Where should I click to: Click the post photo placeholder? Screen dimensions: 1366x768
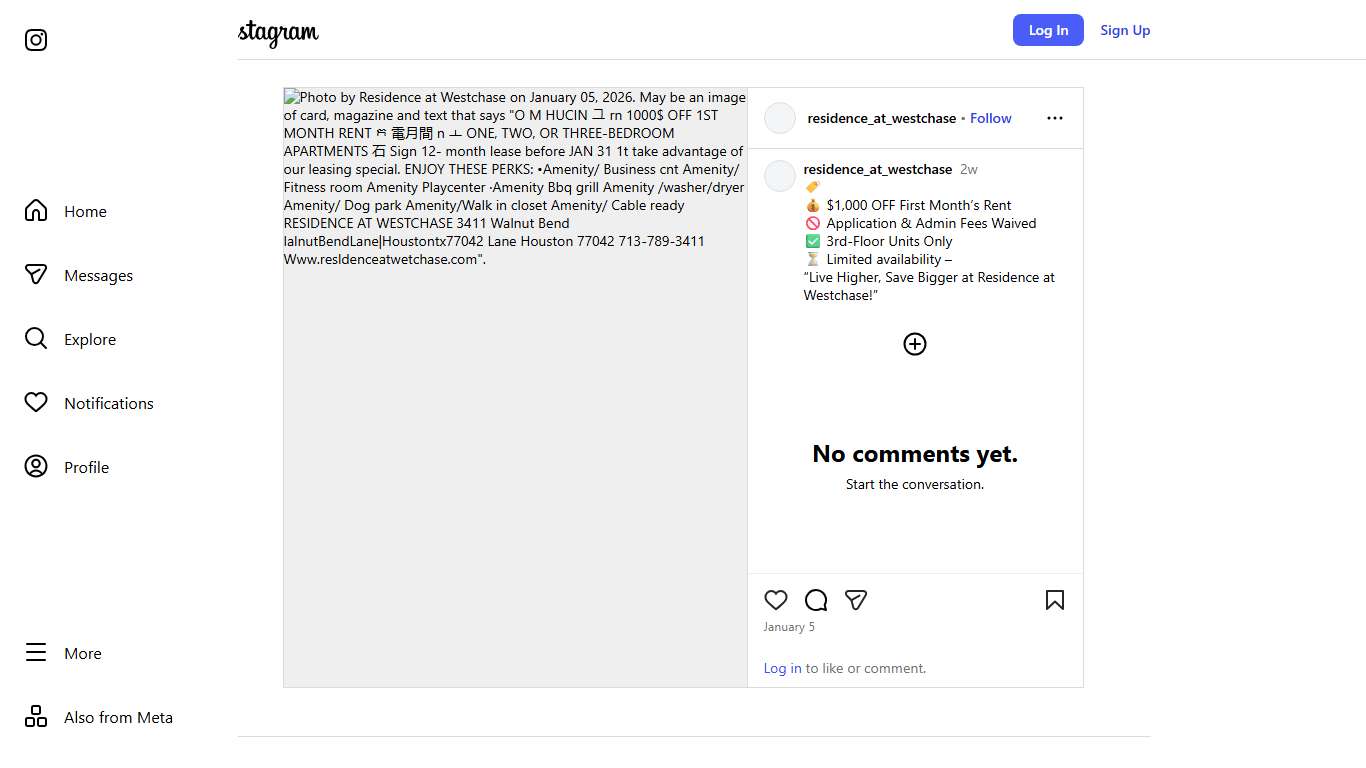[x=515, y=450]
